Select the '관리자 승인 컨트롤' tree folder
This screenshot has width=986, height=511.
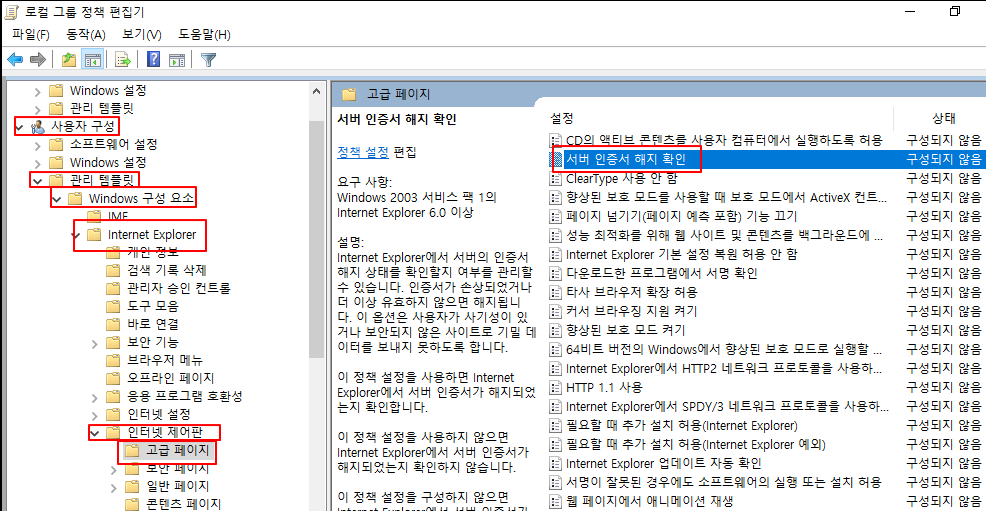179,288
